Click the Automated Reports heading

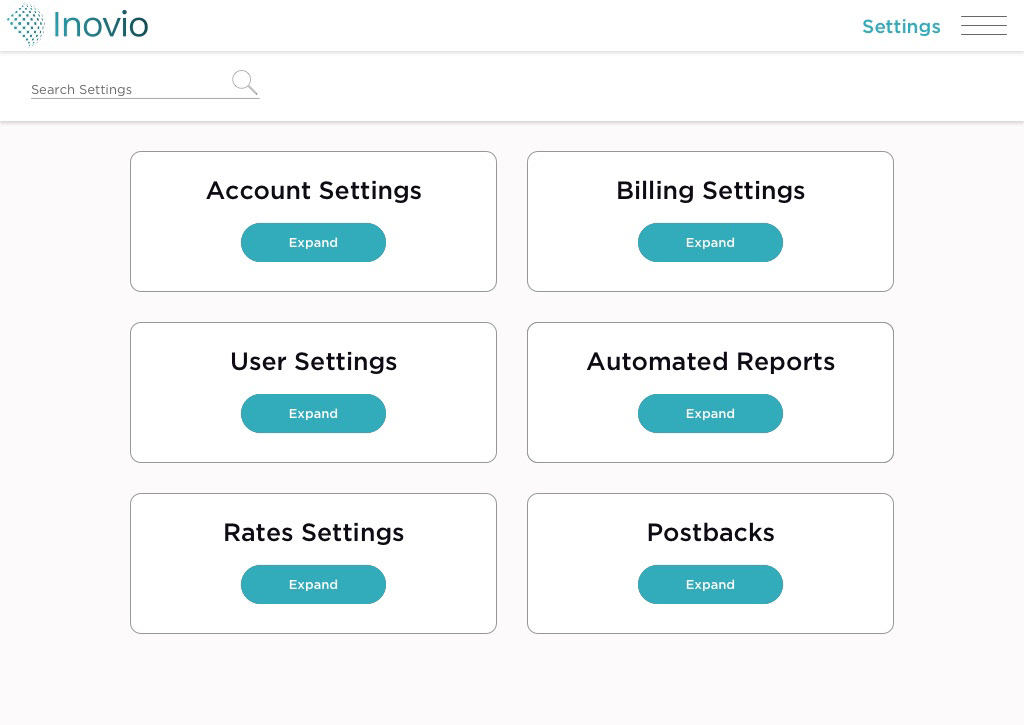point(710,362)
